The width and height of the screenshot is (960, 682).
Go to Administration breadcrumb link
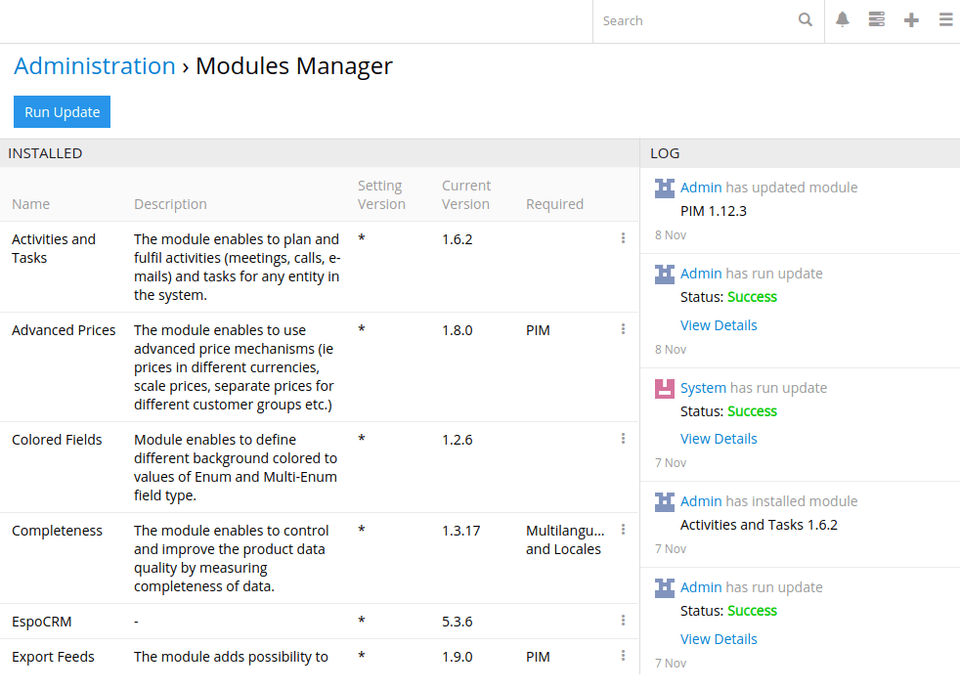click(95, 66)
